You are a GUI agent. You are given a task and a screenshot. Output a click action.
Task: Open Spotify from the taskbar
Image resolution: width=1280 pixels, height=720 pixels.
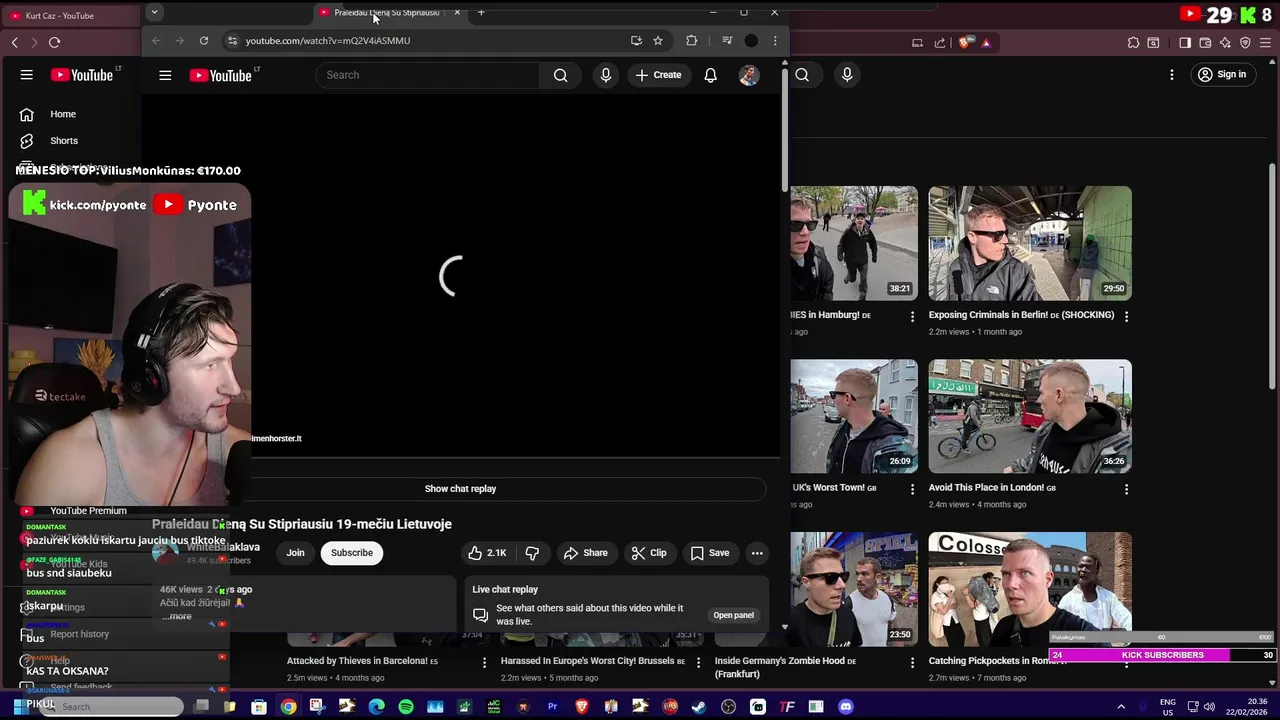406,707
